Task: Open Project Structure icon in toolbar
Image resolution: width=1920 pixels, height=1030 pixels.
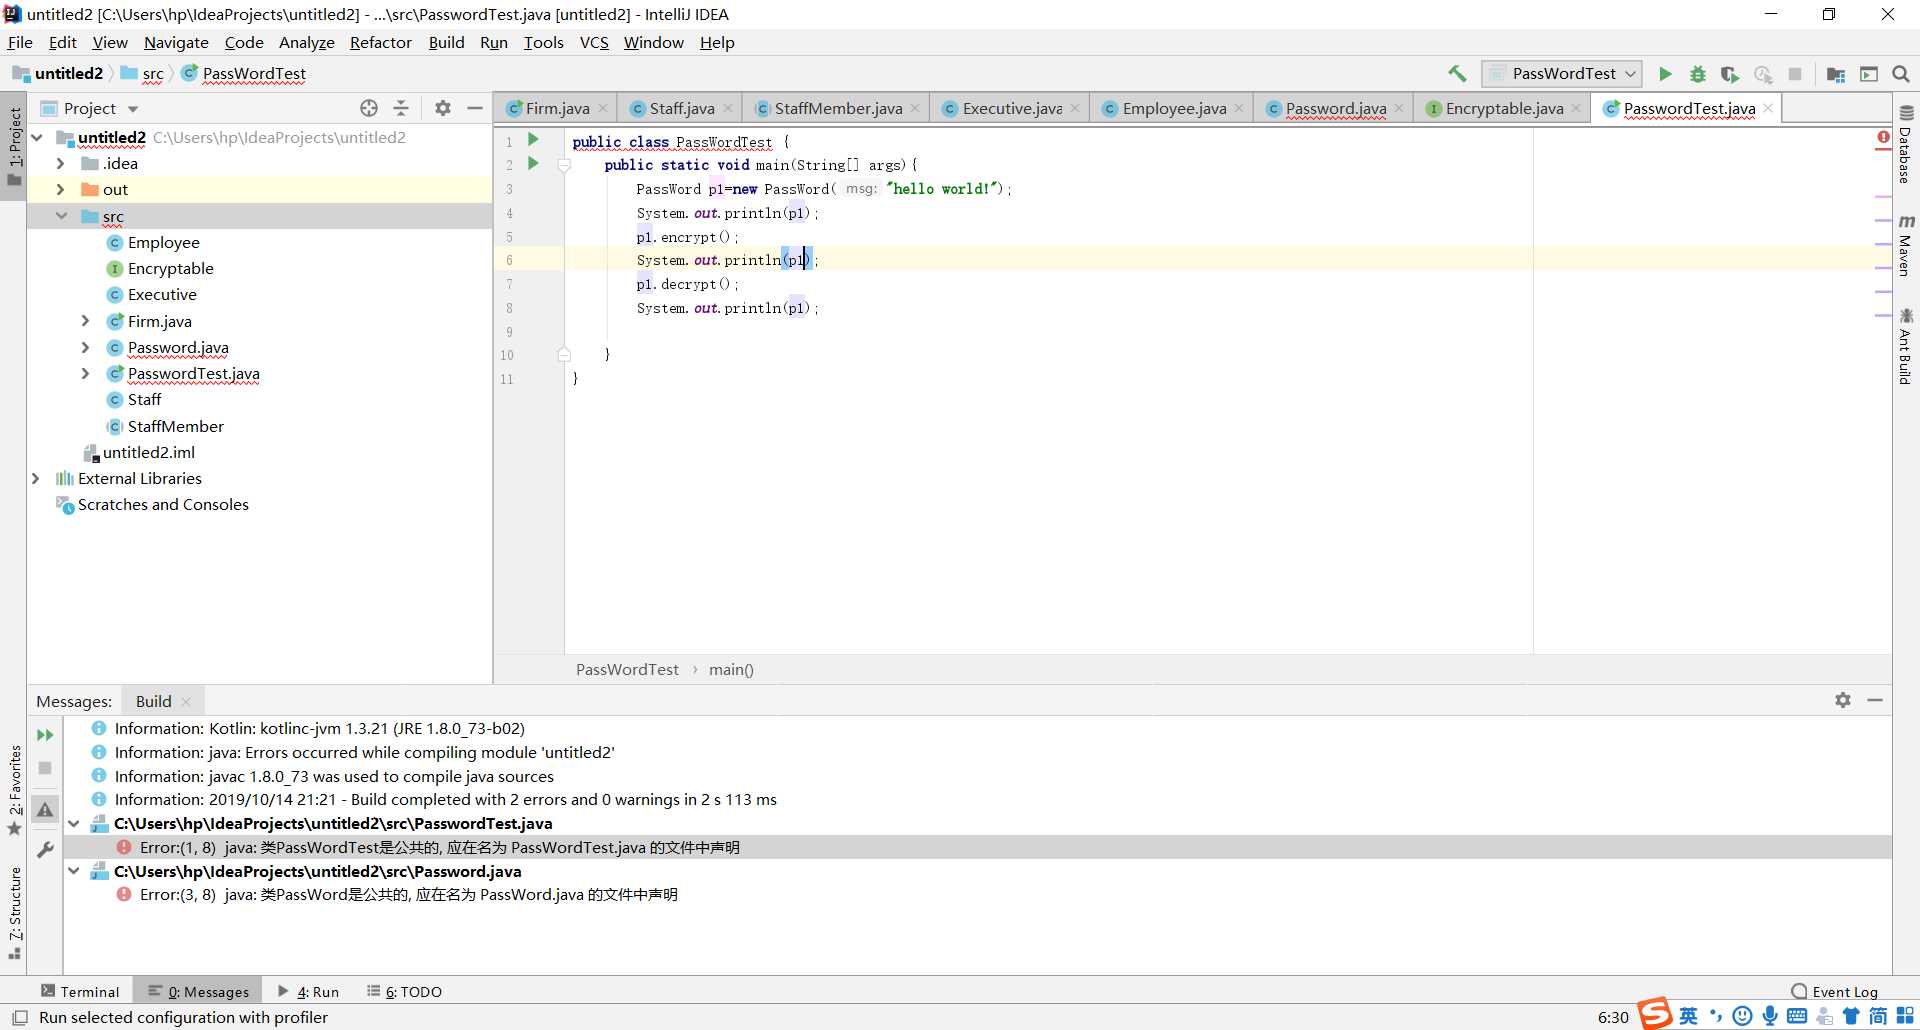Action: tap(1836, 74)
